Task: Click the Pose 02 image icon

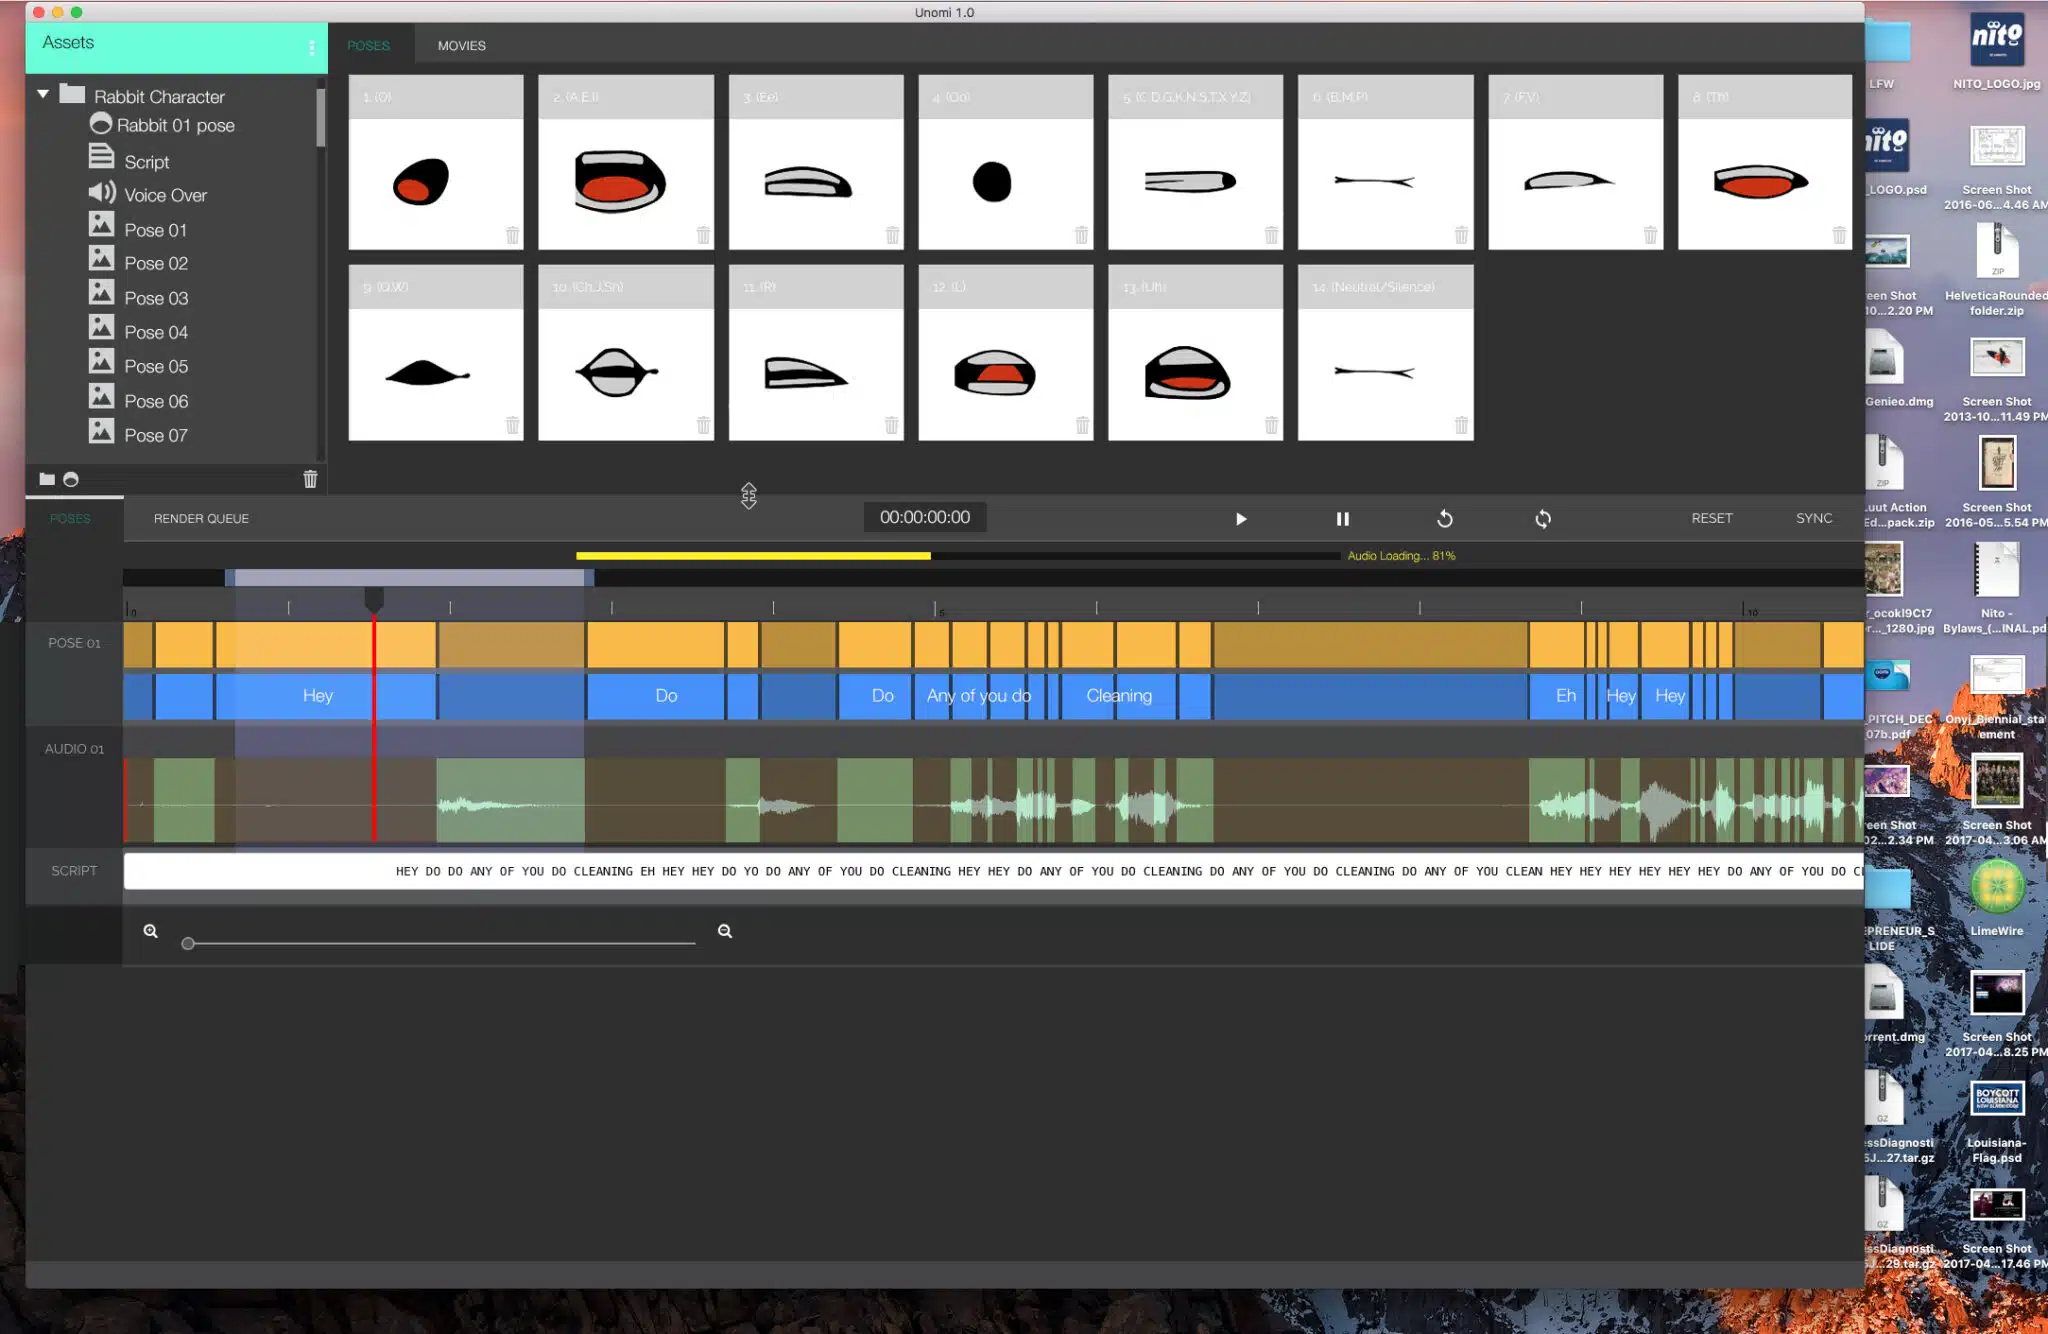Action: [x=101, y=259]
